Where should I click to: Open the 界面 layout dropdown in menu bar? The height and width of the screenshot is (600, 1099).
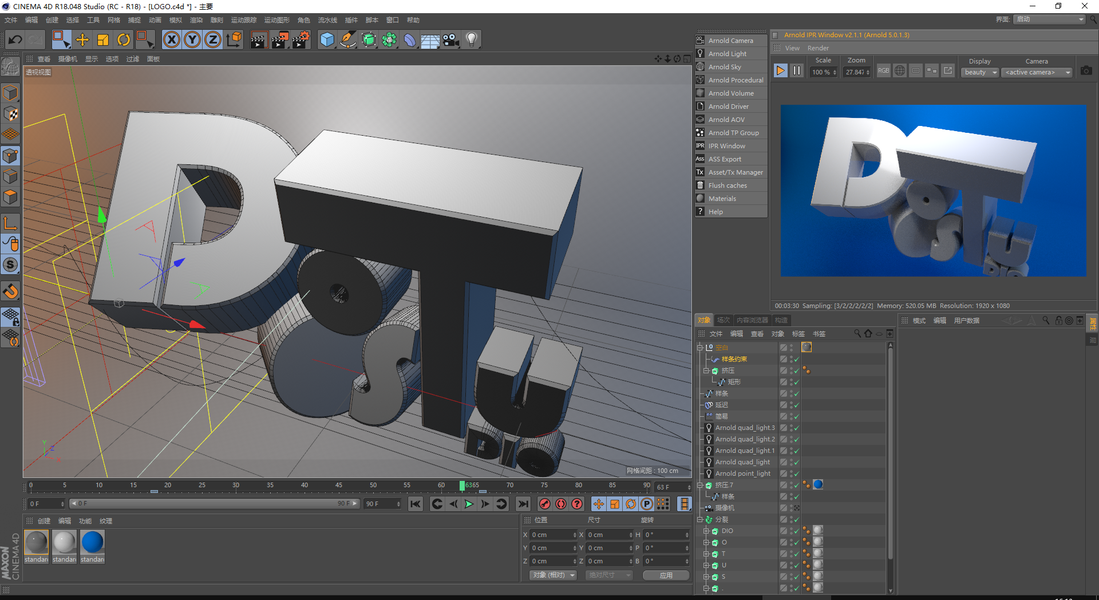point(1049,20)
